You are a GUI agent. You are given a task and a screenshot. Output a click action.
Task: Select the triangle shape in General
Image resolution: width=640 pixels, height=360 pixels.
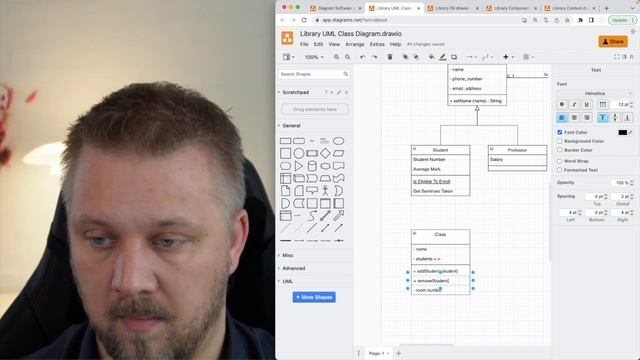(x=299, y=166)
